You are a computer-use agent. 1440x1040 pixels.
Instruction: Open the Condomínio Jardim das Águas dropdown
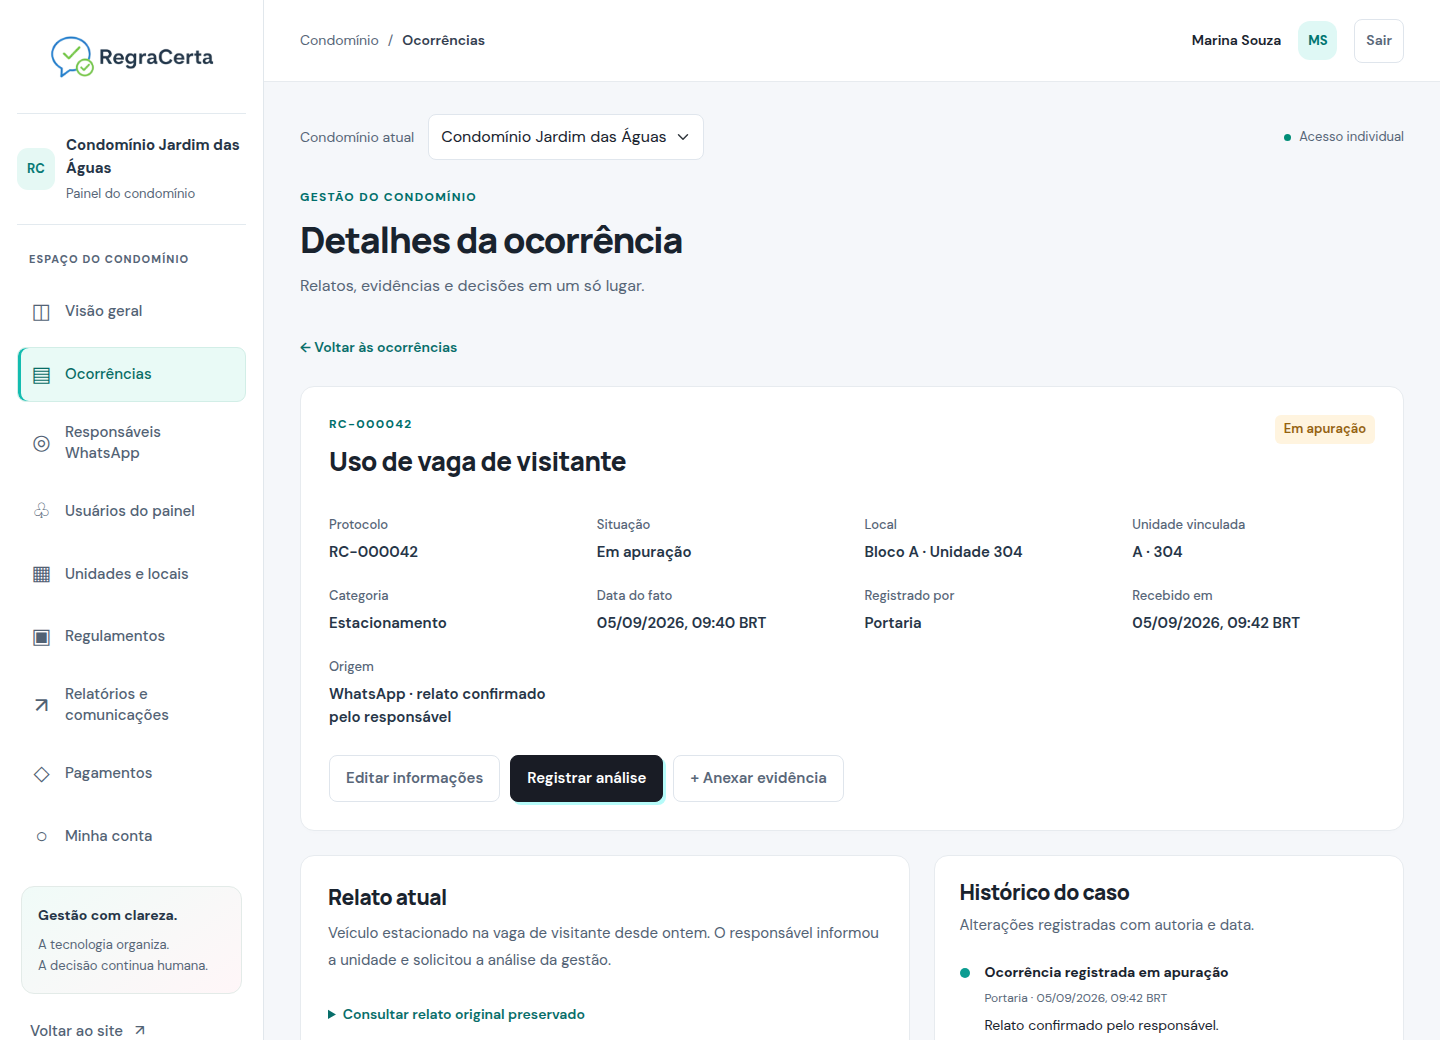coord(565,137)
